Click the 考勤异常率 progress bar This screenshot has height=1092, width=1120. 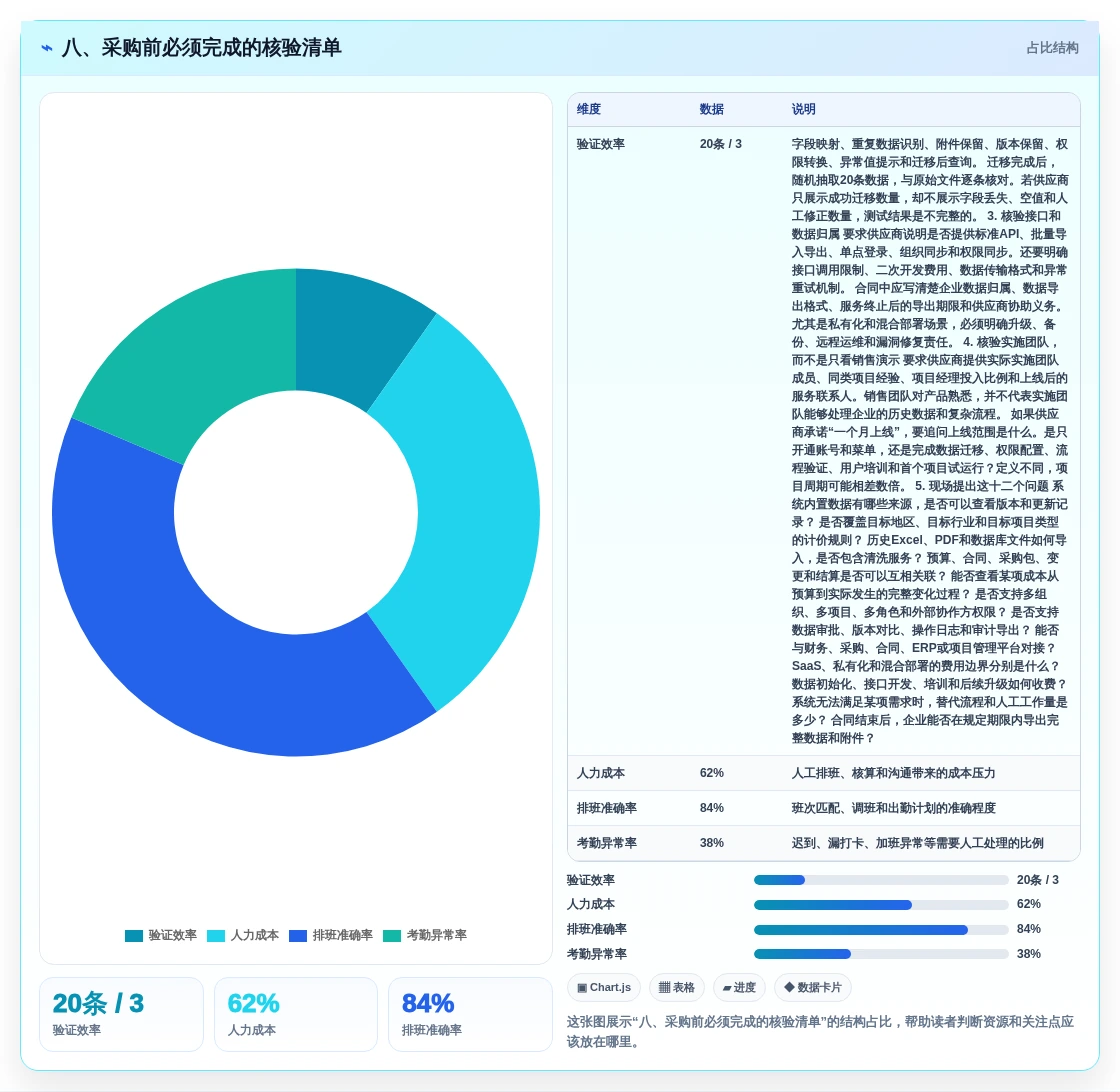coord(881,954)
